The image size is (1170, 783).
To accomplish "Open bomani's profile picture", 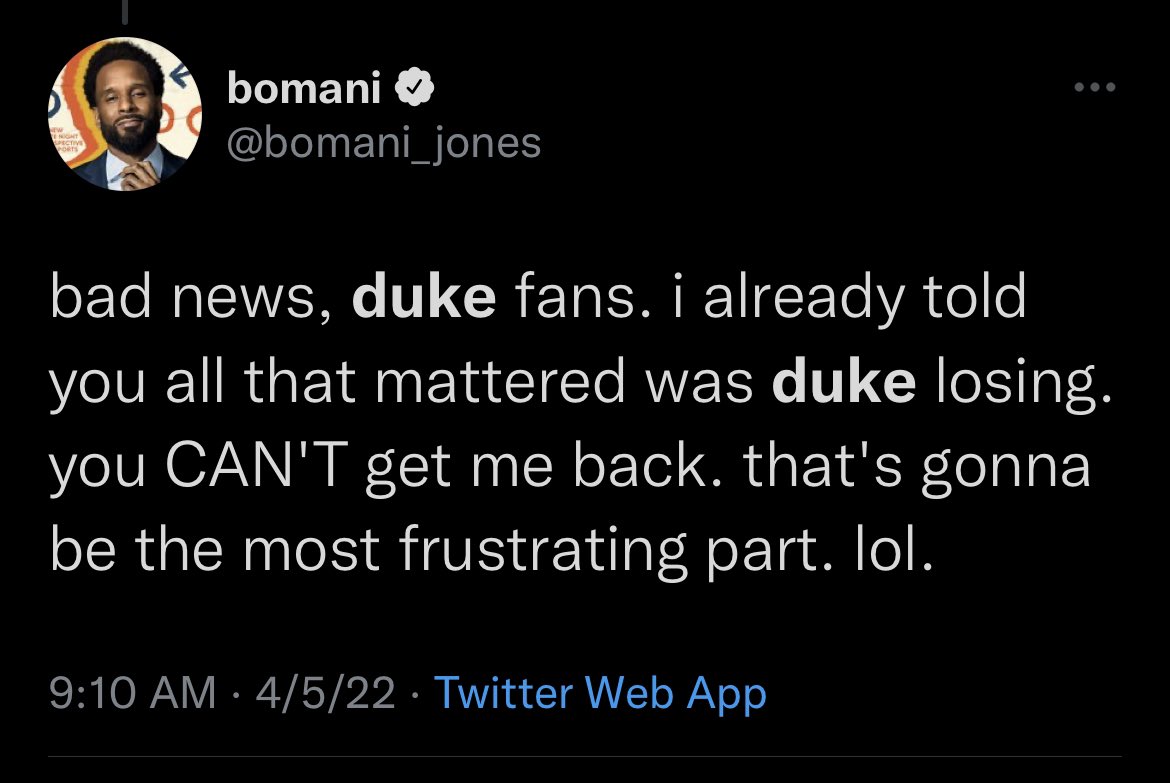I will (125, 113).
